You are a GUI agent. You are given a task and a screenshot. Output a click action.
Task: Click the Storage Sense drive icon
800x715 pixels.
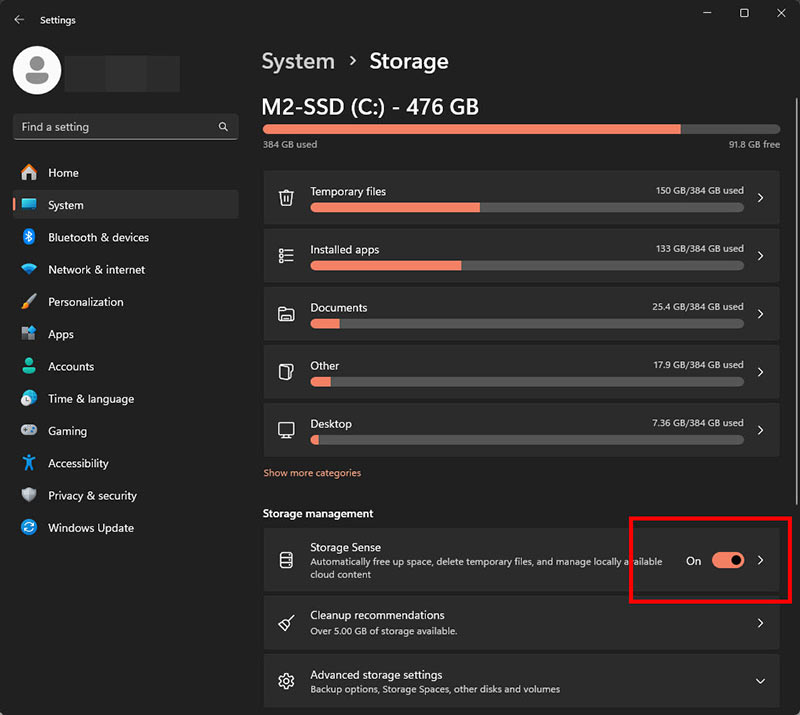point(286,560)
